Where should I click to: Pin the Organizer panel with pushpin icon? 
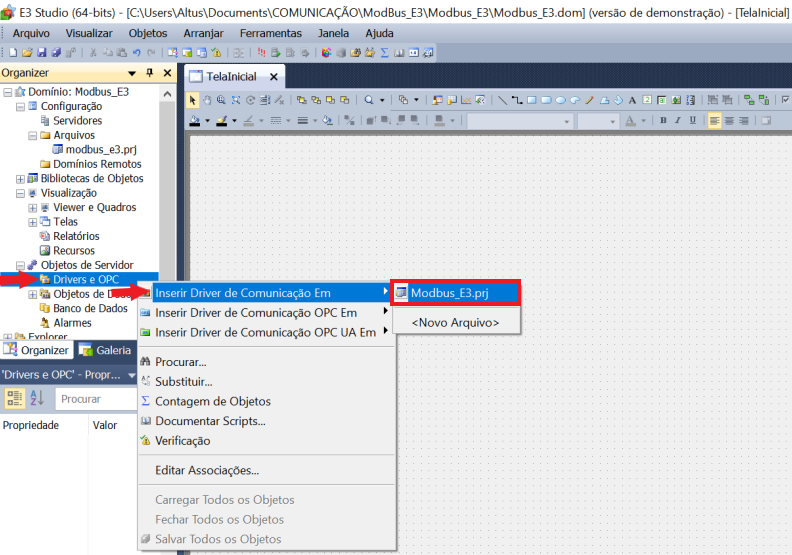(x=149, y=73)
